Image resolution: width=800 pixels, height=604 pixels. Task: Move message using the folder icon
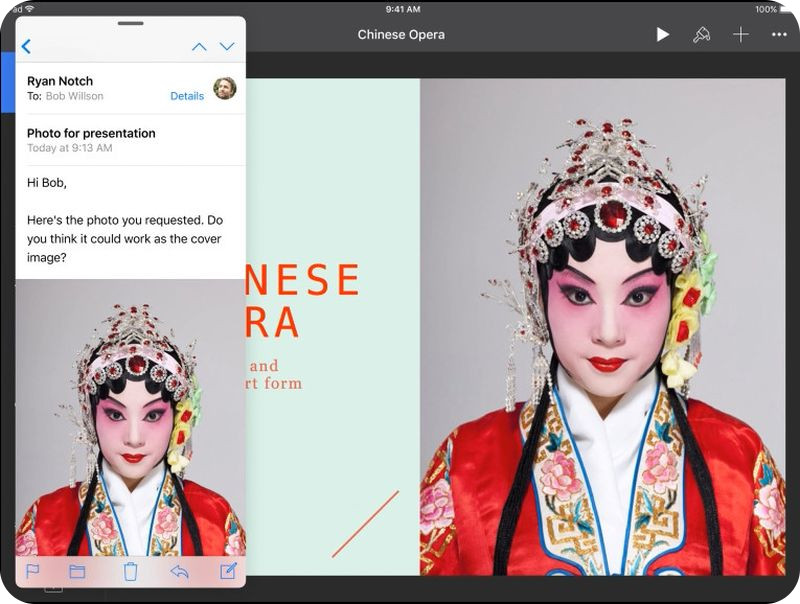click(x=77, y=572)
